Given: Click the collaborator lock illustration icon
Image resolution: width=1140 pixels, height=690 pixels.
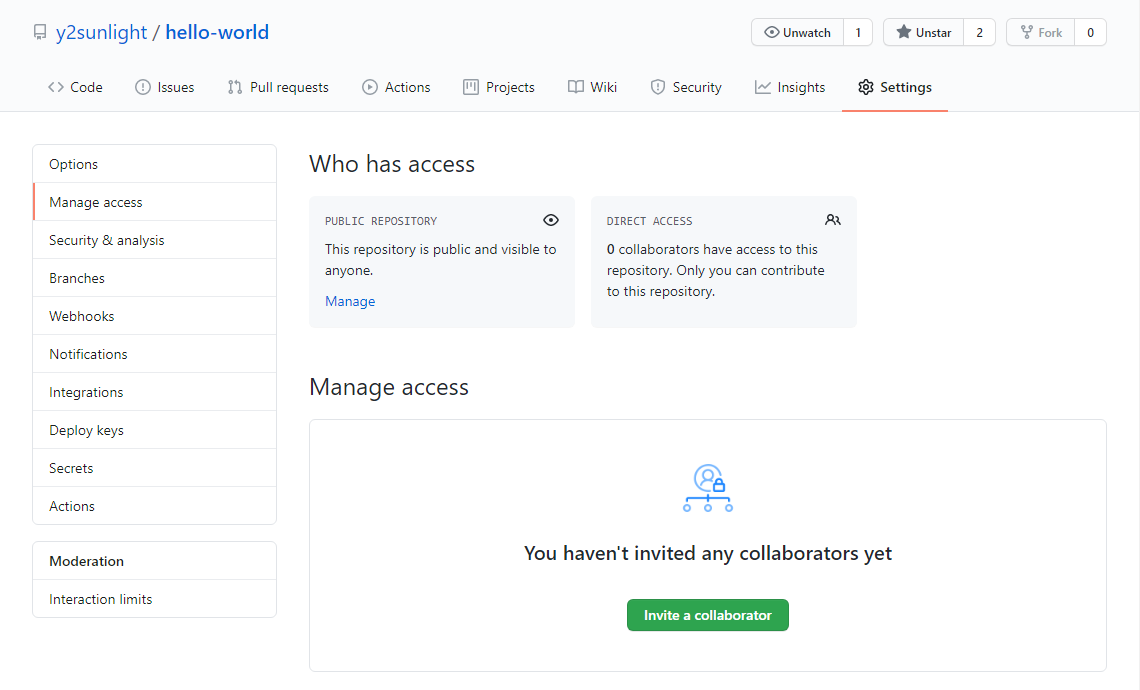Looking at the screenshot, I should 708,488.
